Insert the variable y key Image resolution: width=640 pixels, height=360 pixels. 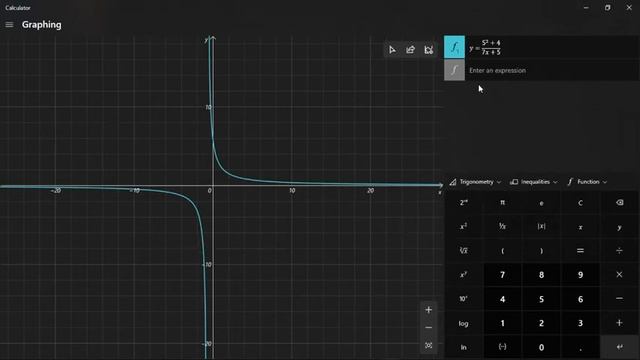click(x=619, y=227)
